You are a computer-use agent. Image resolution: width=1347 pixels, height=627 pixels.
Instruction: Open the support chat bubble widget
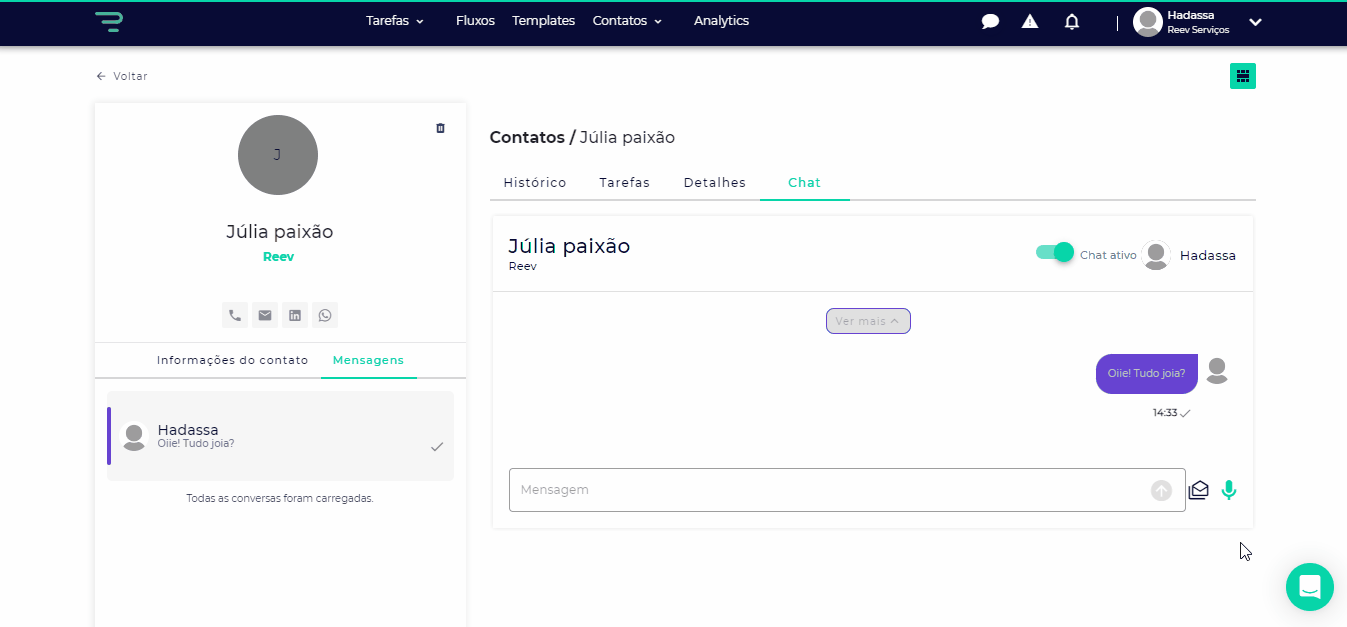click(1310, 587)
